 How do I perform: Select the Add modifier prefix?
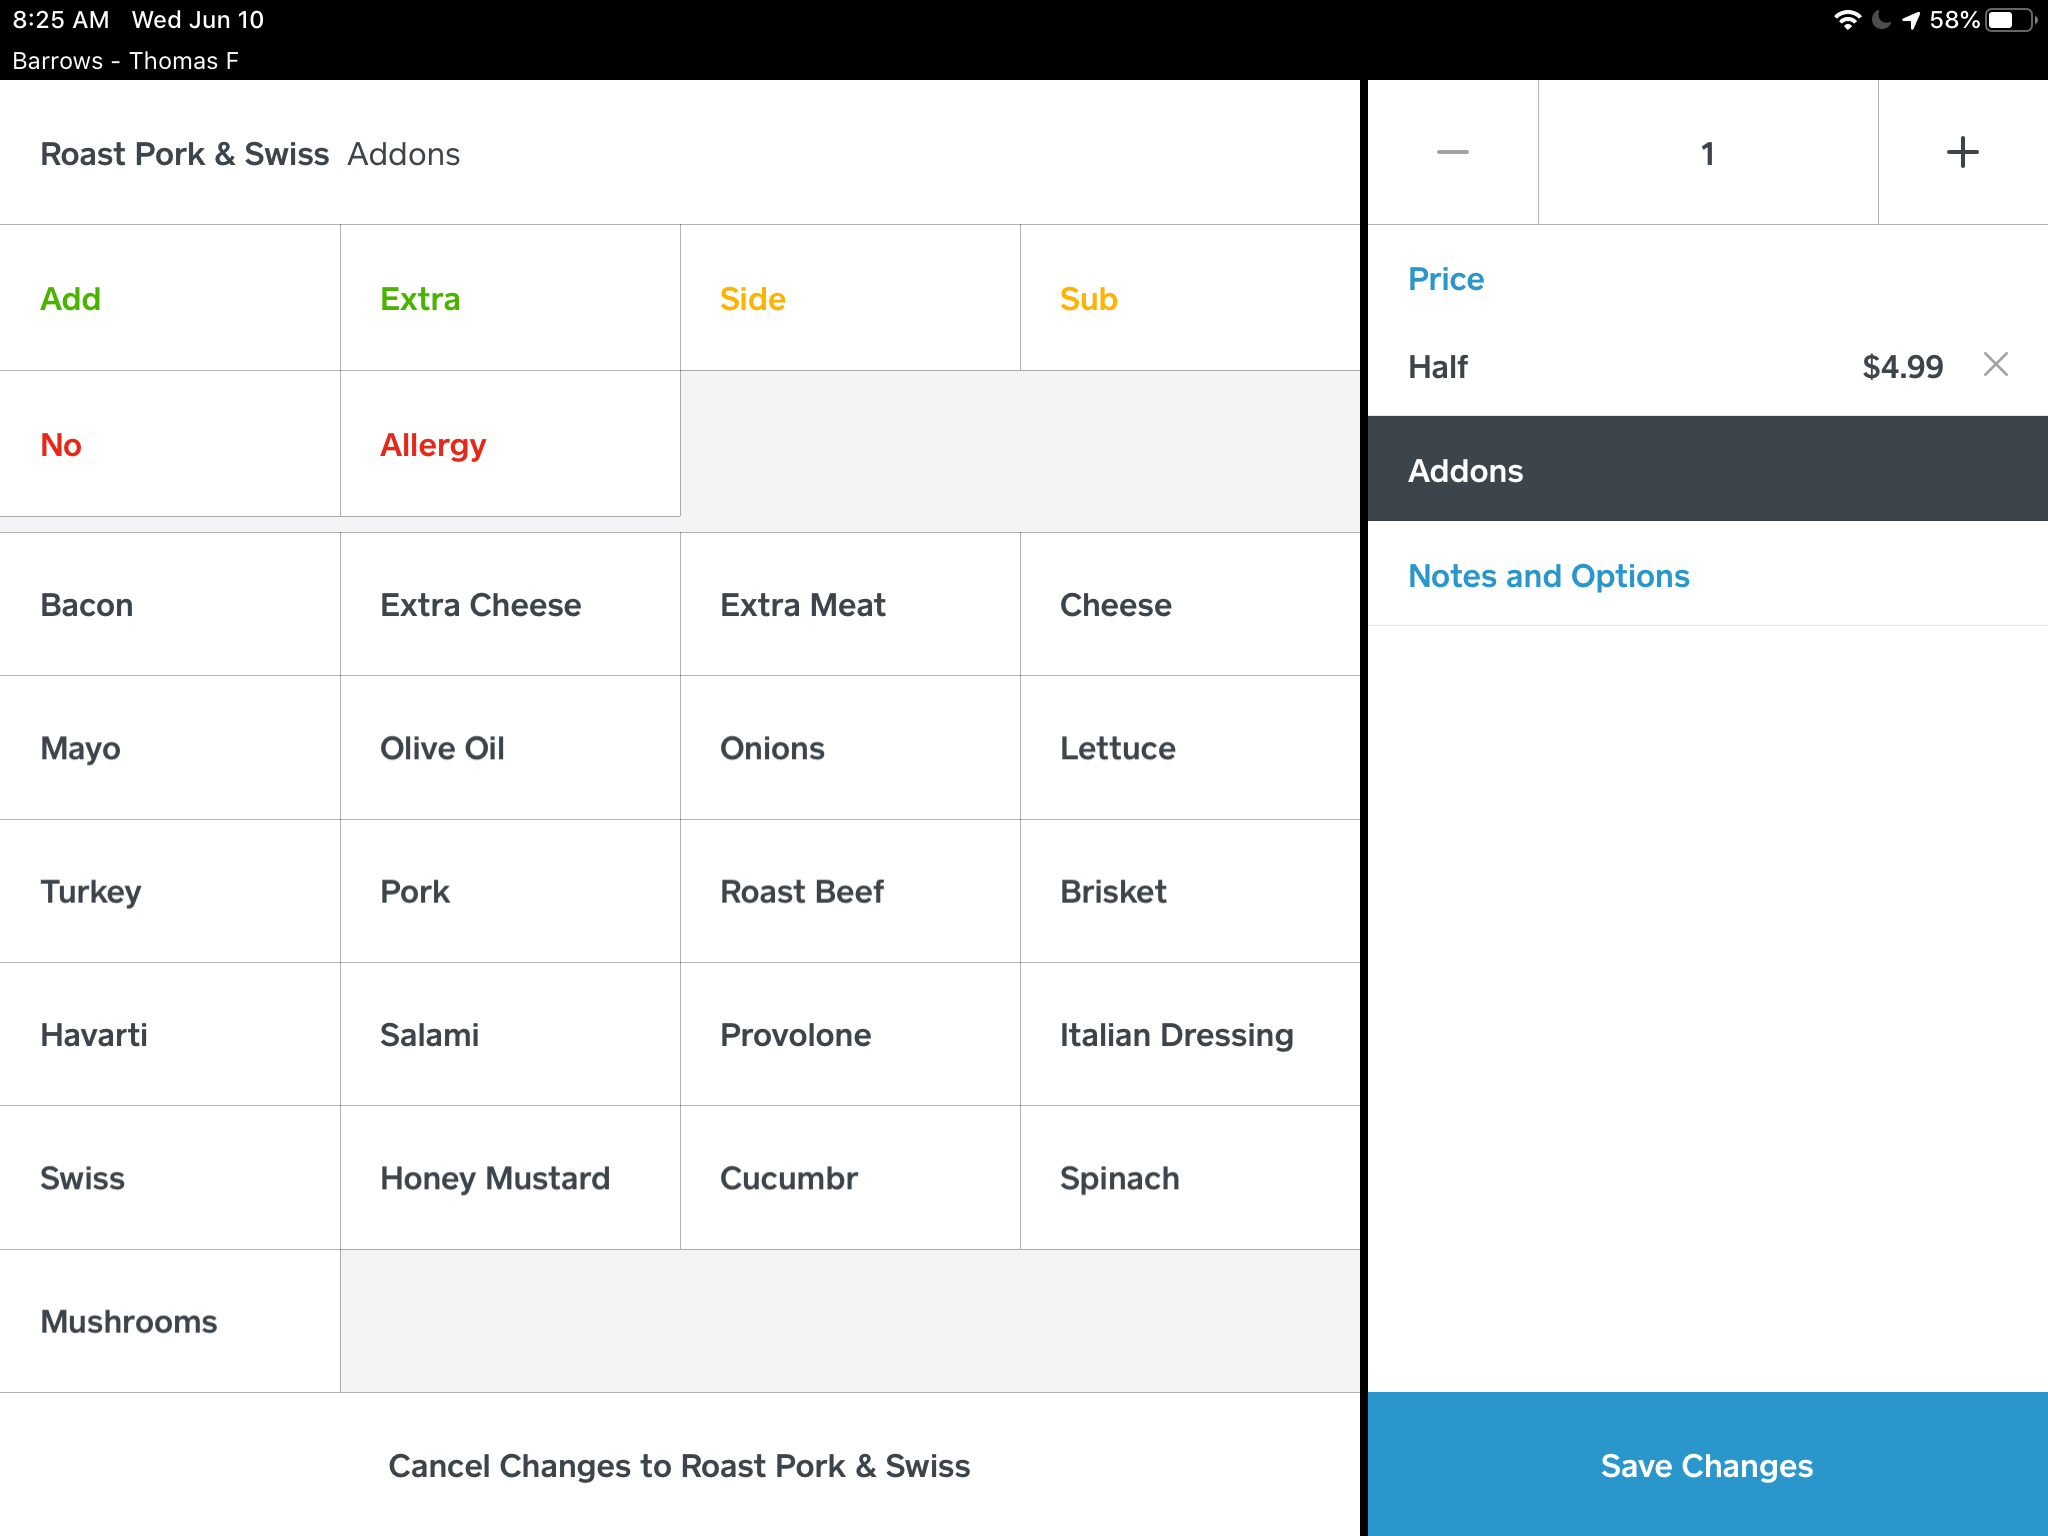coord(170,298)
